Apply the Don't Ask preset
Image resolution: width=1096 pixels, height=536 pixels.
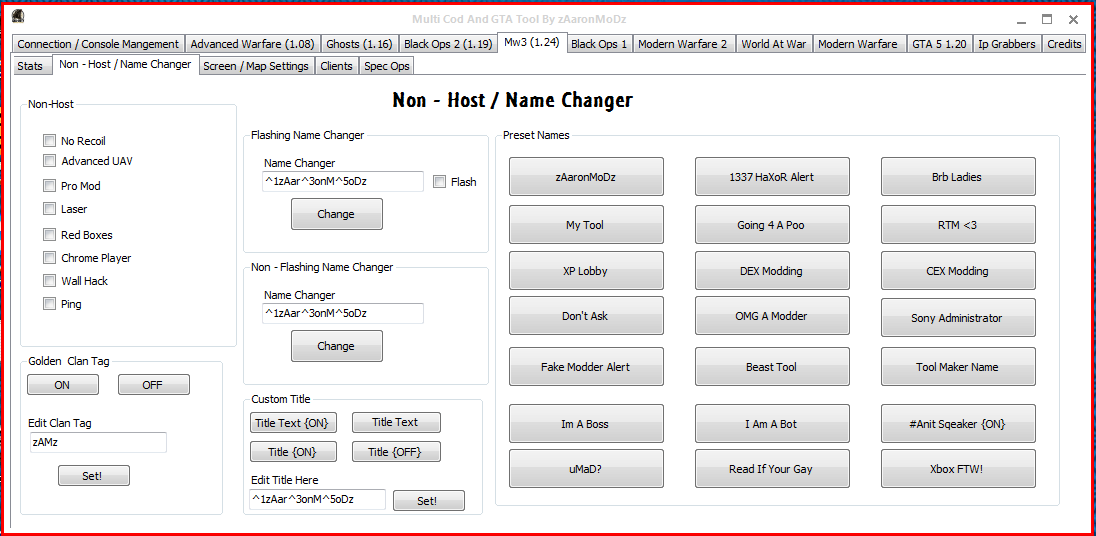[586, 316]
